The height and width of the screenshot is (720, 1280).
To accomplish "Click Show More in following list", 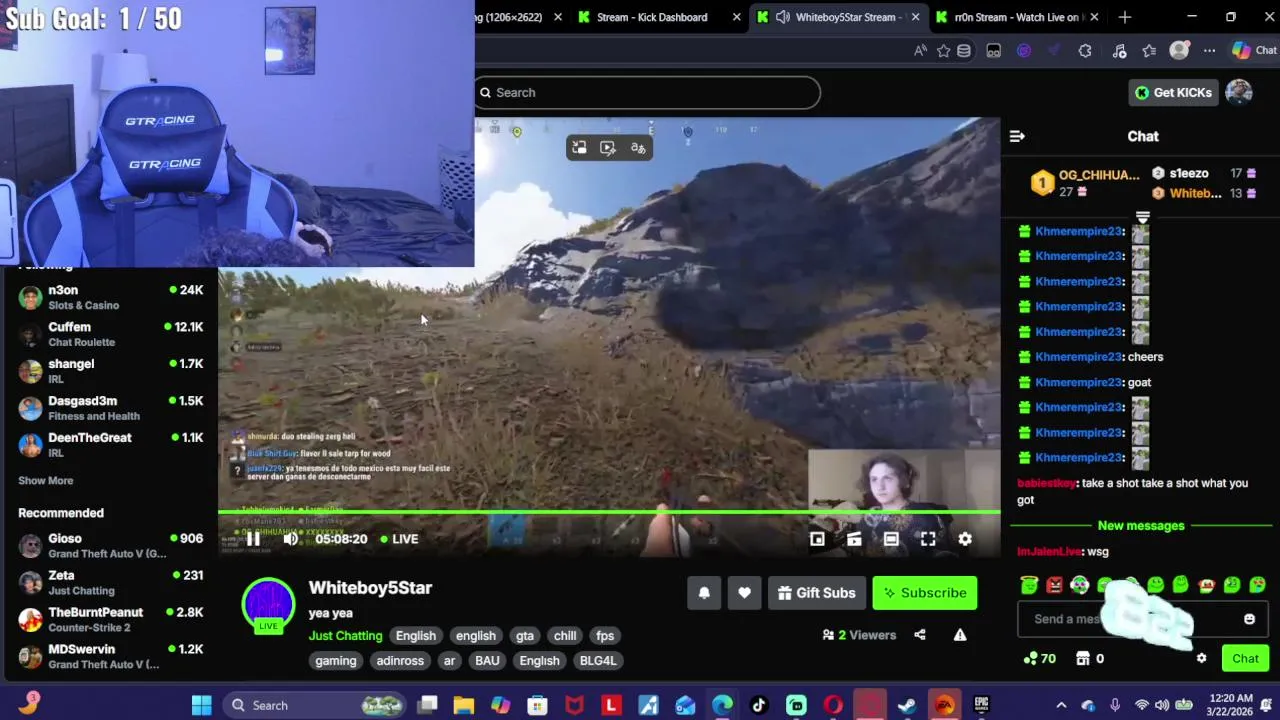I will coord(46,481).
